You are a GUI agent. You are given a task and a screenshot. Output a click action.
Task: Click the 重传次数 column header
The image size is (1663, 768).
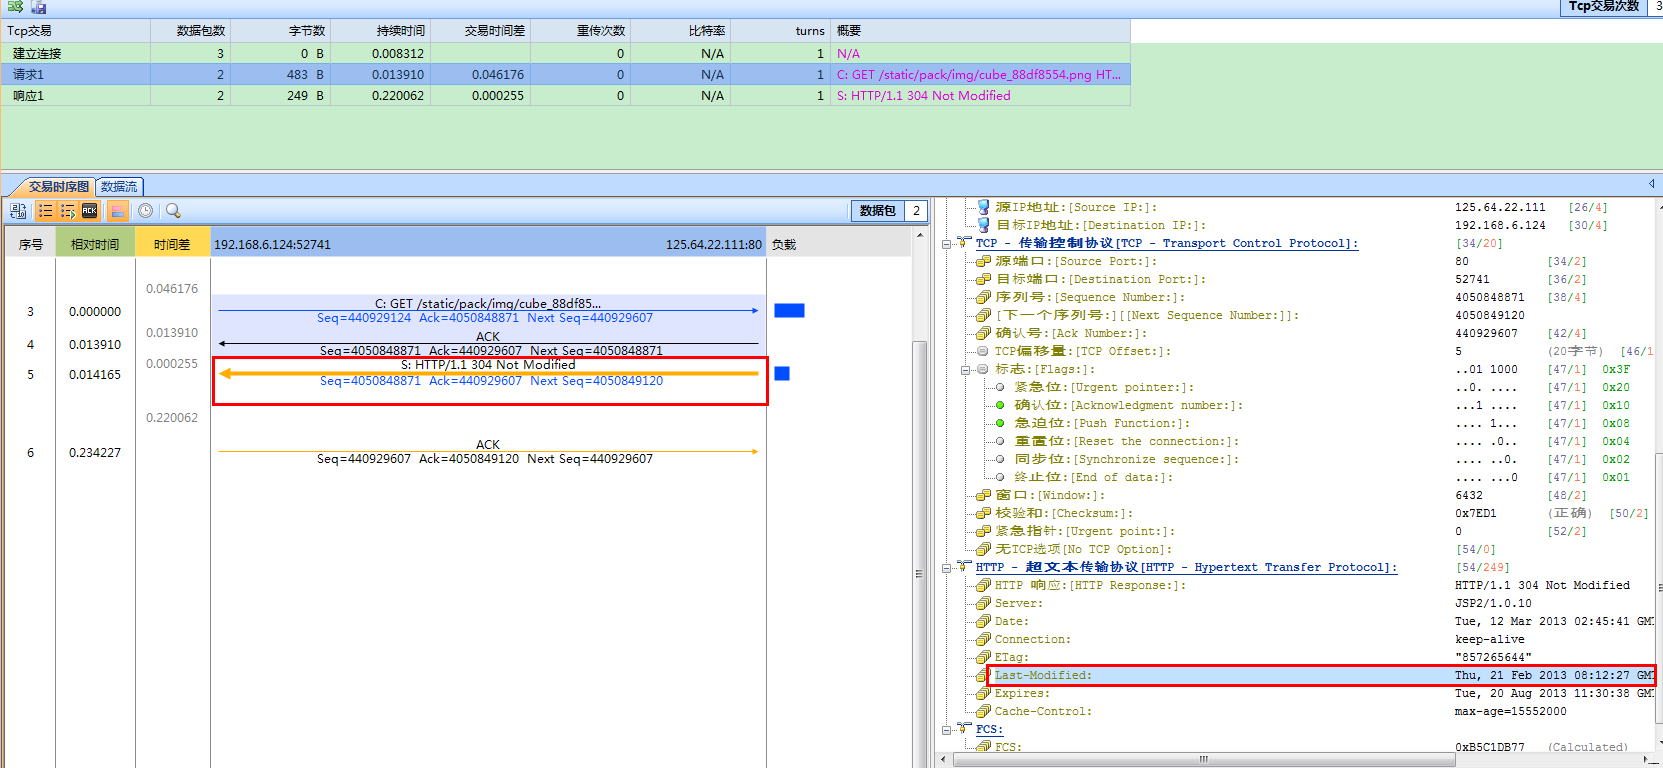[580, 31]
